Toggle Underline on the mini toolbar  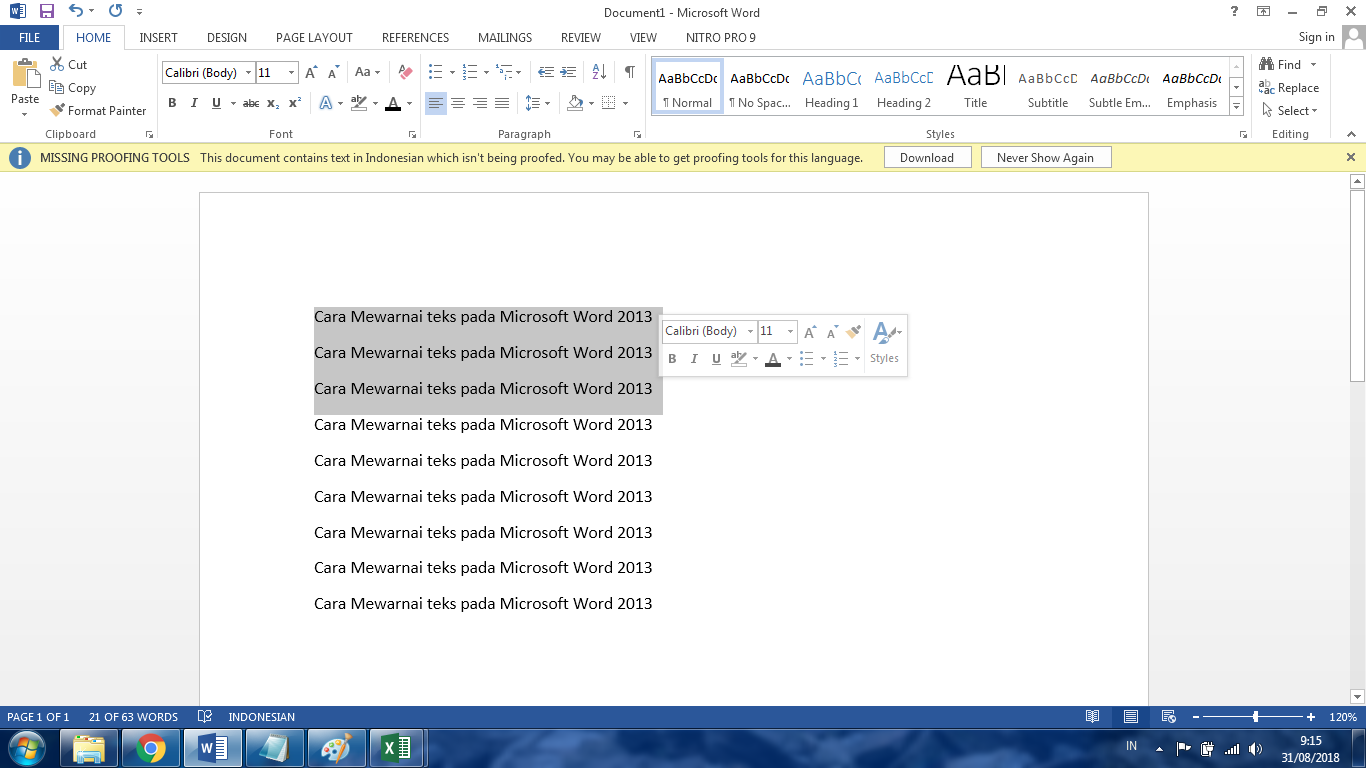(x=716, y=359)
